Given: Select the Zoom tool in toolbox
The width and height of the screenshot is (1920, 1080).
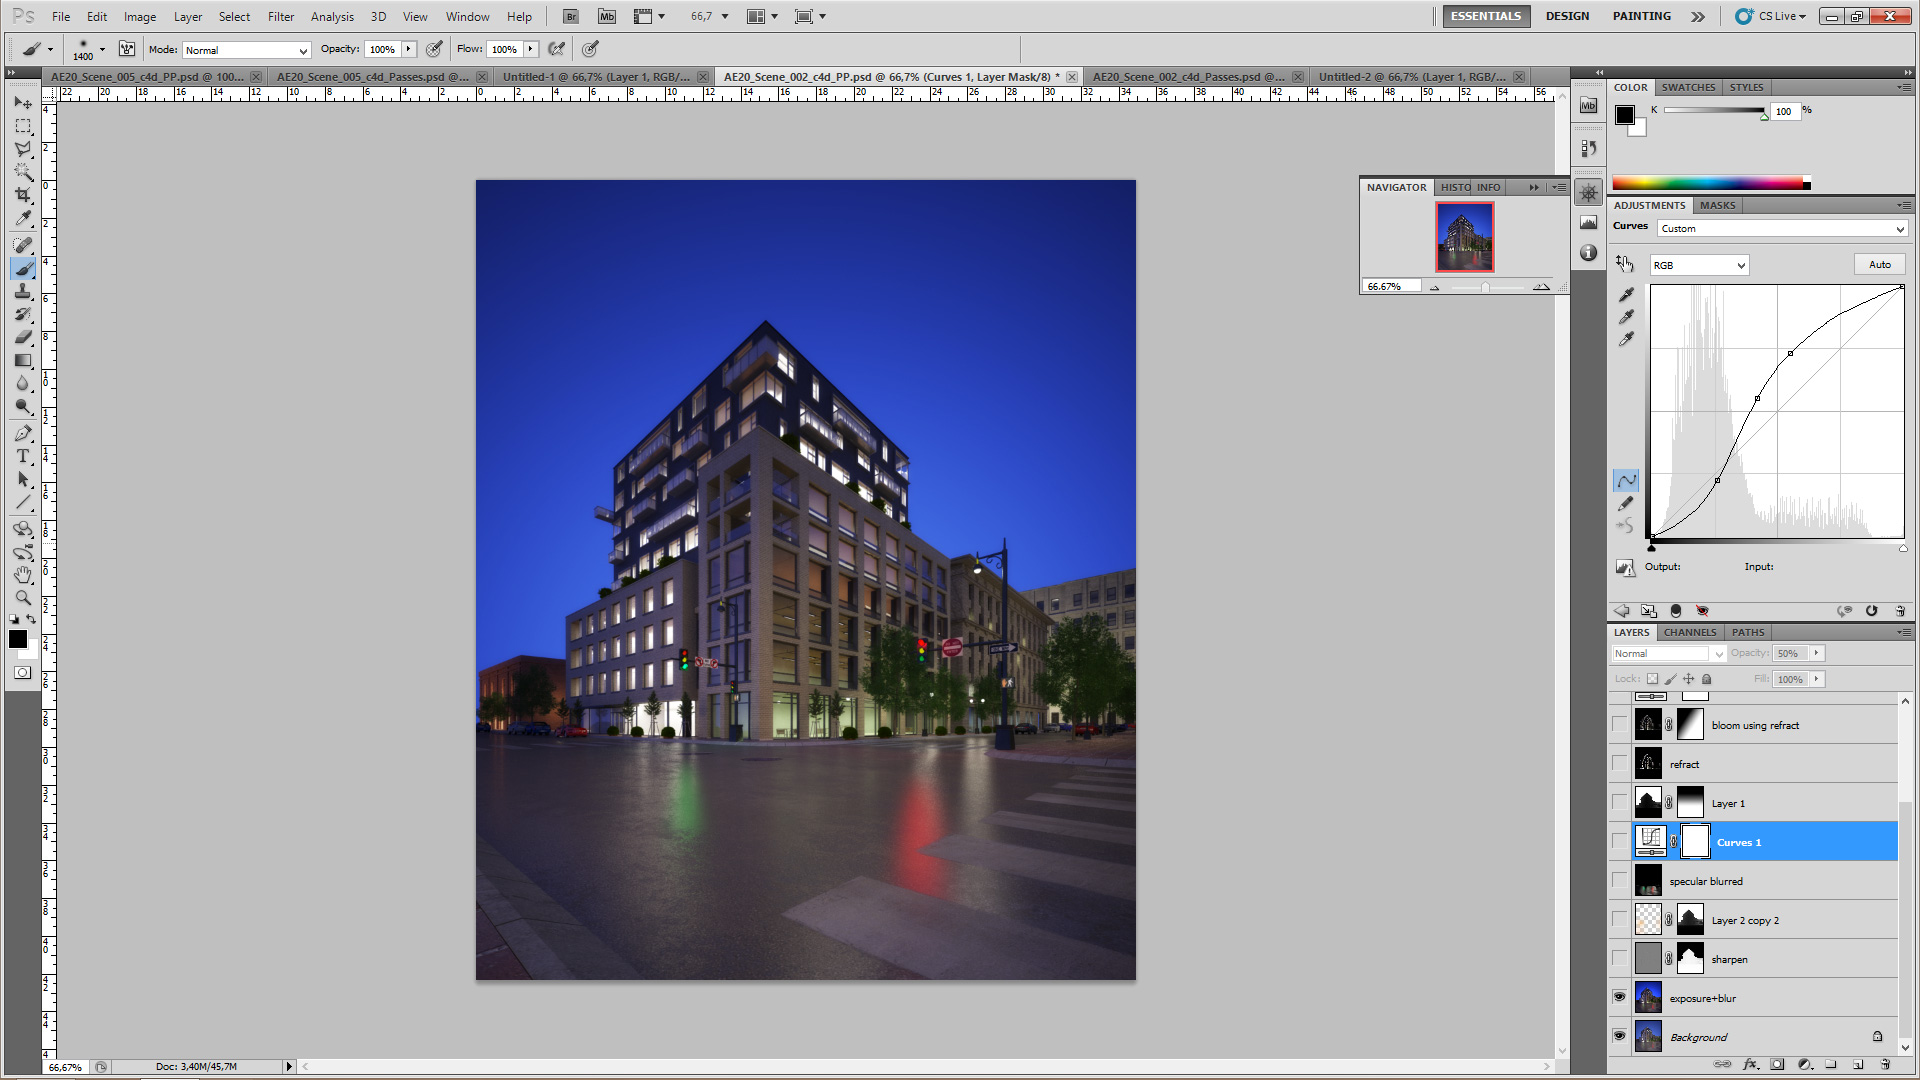Looking at the screenshot, I should [x=22, y=598].
